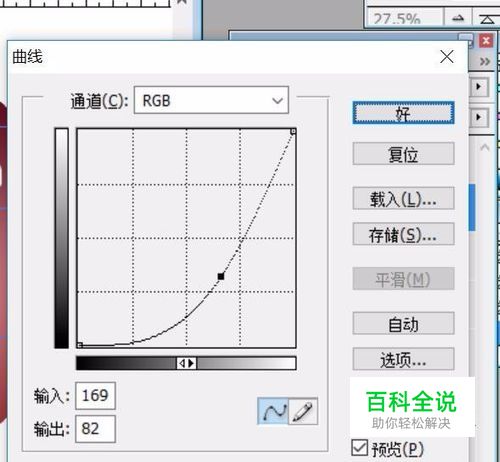This screenshot has width=500, height=462.
Task: Select the pencil freehand curve tool
Action: coord(303,411)
